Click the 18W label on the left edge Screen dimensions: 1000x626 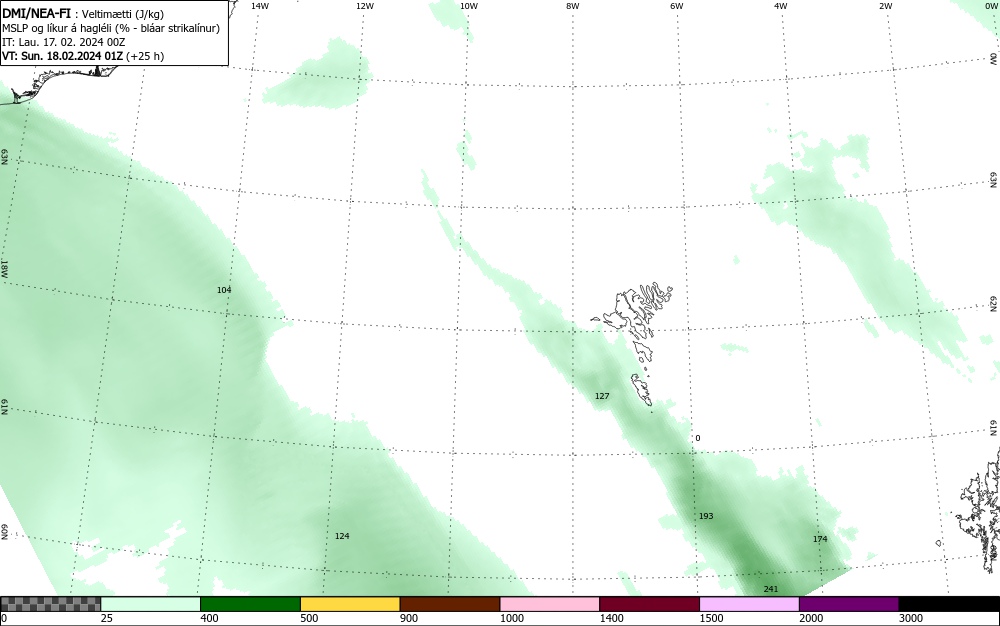pyautogui.click(x=4, y=268)
